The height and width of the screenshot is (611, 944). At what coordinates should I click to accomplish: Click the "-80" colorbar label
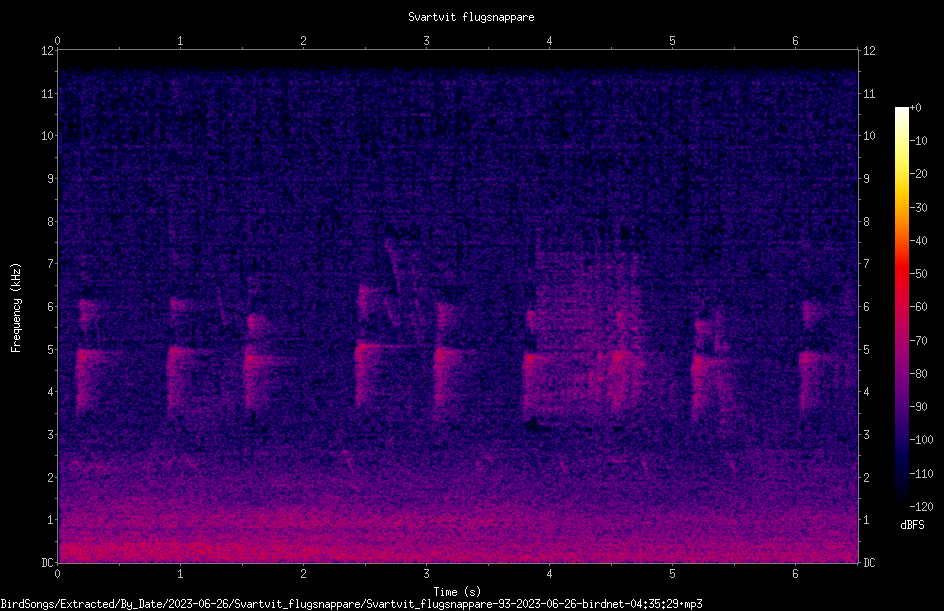coord(918,374)
